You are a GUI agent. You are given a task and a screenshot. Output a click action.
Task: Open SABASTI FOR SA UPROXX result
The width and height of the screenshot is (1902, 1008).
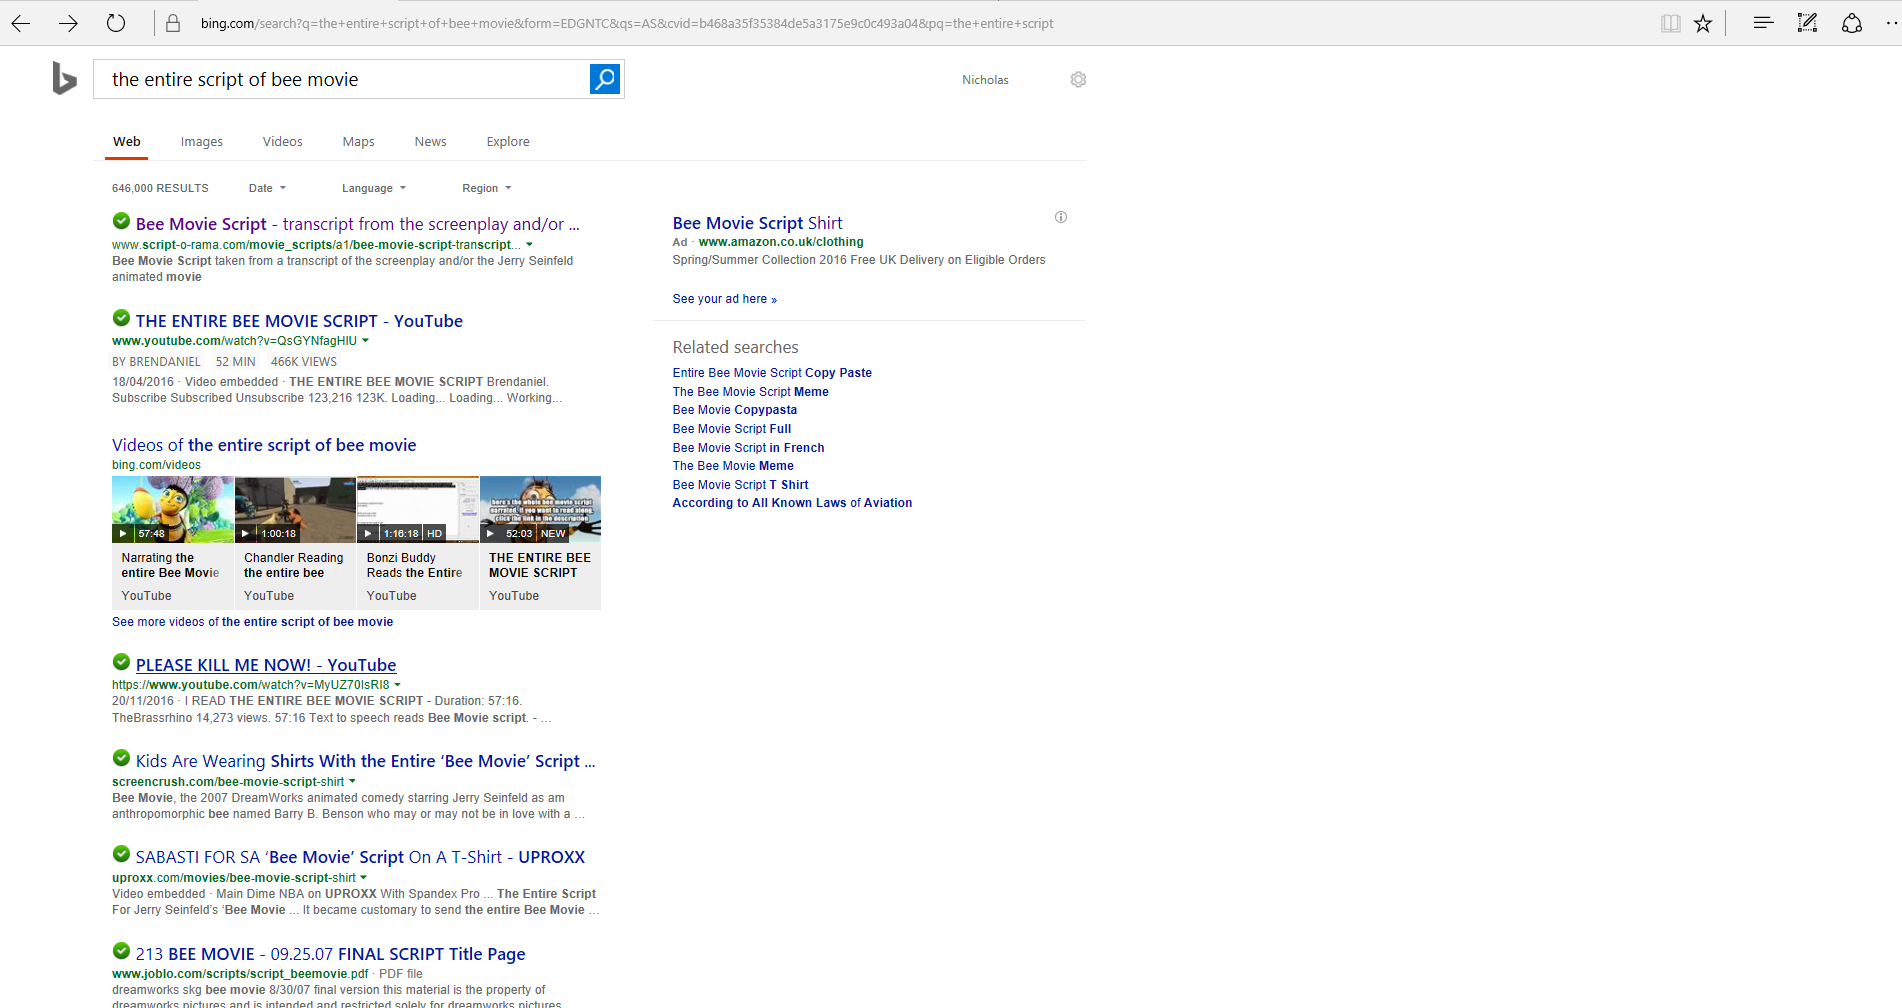[360, 857]
